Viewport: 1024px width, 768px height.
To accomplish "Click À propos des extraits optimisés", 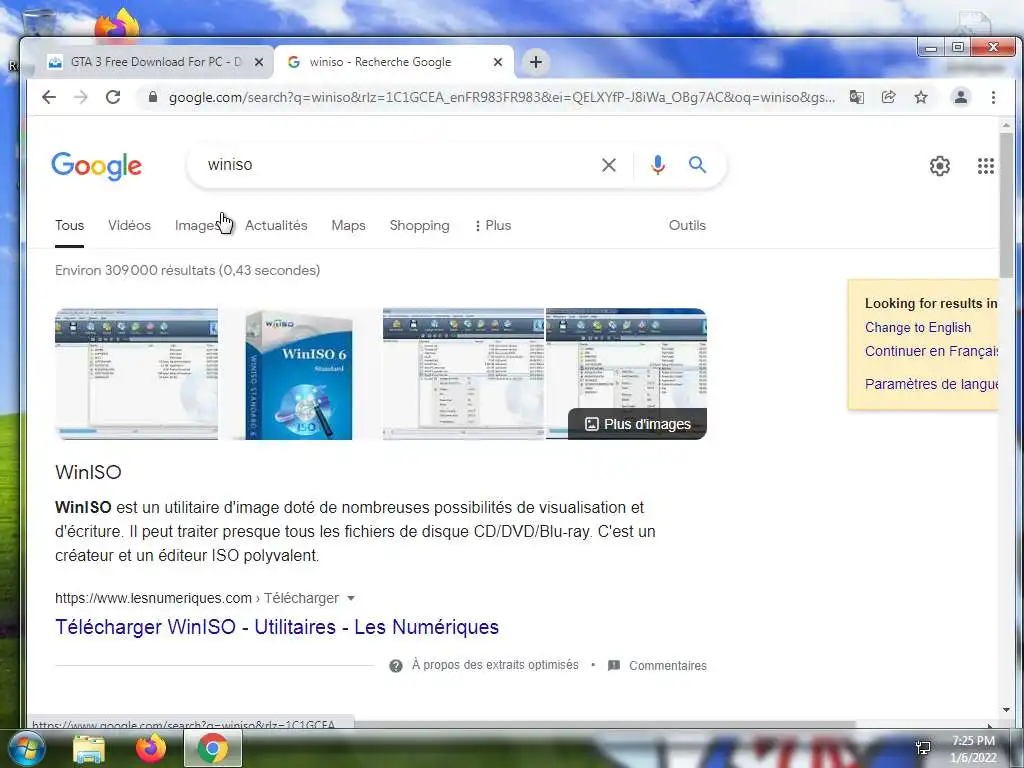I will [495, 665].
